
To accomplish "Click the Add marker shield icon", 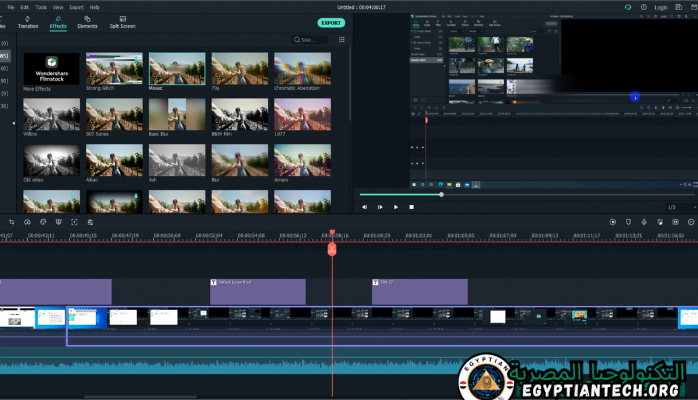I will (628, 222).
